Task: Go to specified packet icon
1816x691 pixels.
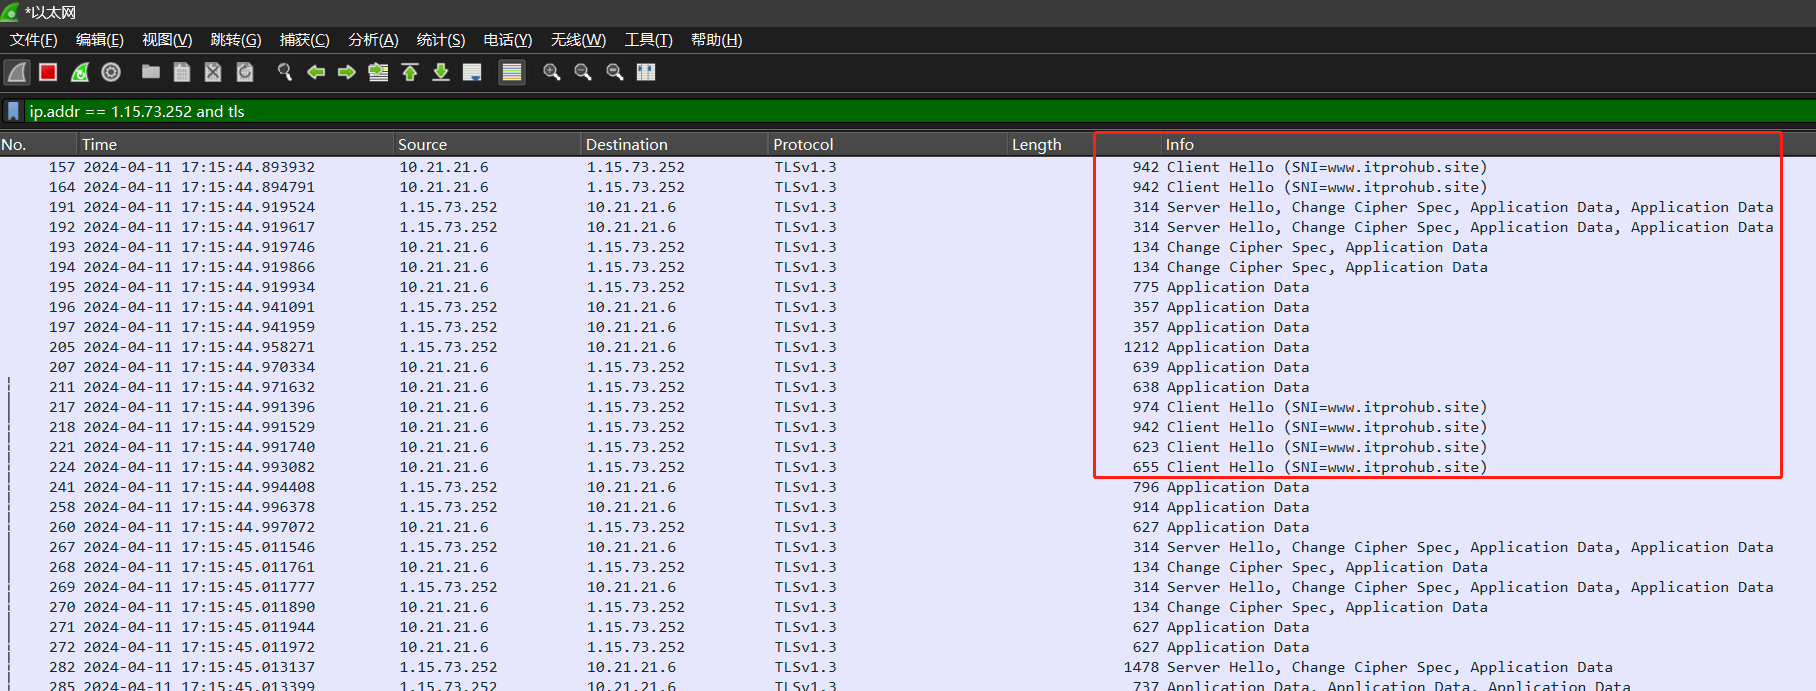Action: click(x=378, y=72)
